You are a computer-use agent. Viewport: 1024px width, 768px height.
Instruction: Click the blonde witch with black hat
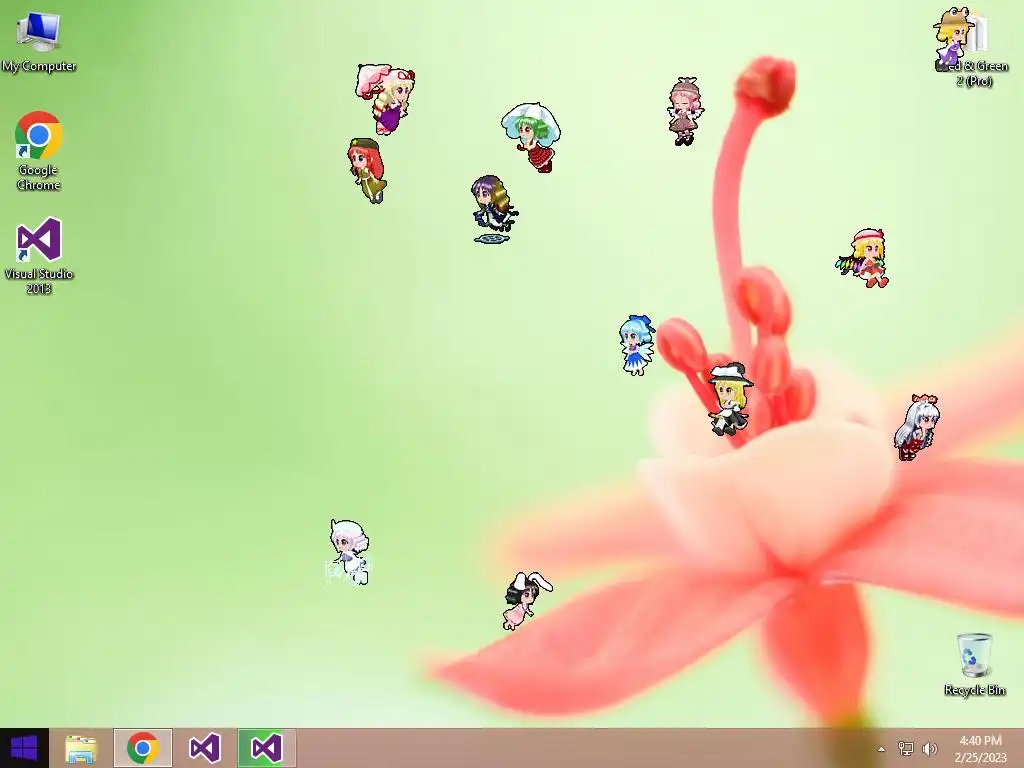[x=730, y=399]
